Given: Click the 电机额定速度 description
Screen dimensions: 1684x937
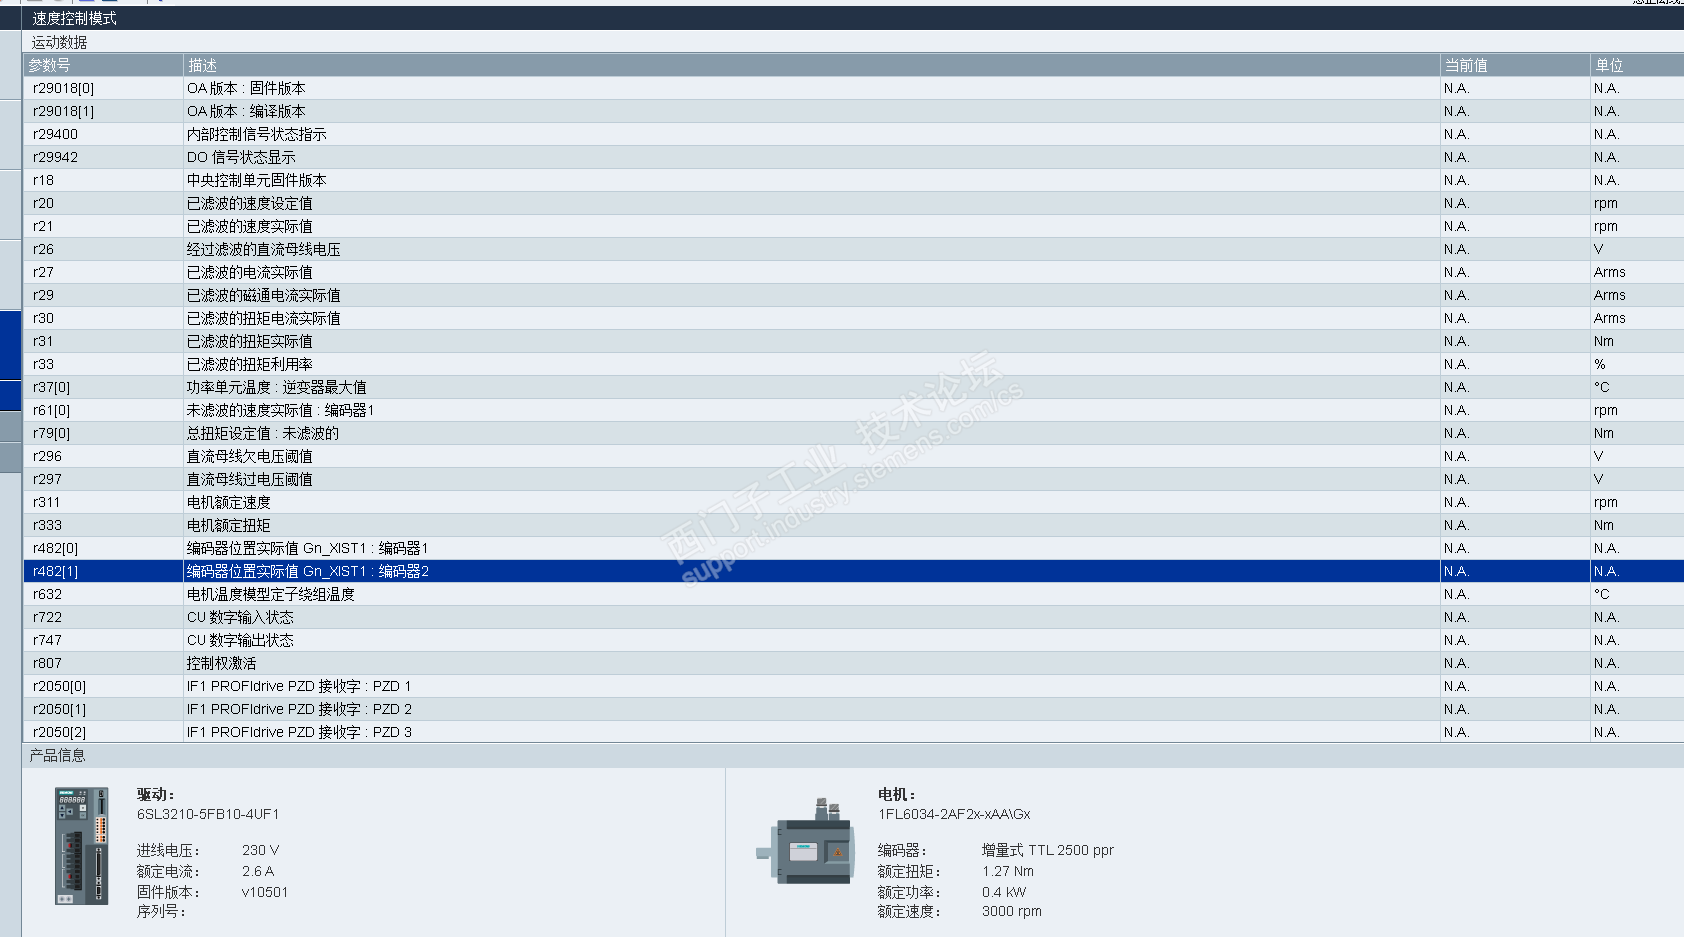Looking at the screenshot, I should (229, 502).
